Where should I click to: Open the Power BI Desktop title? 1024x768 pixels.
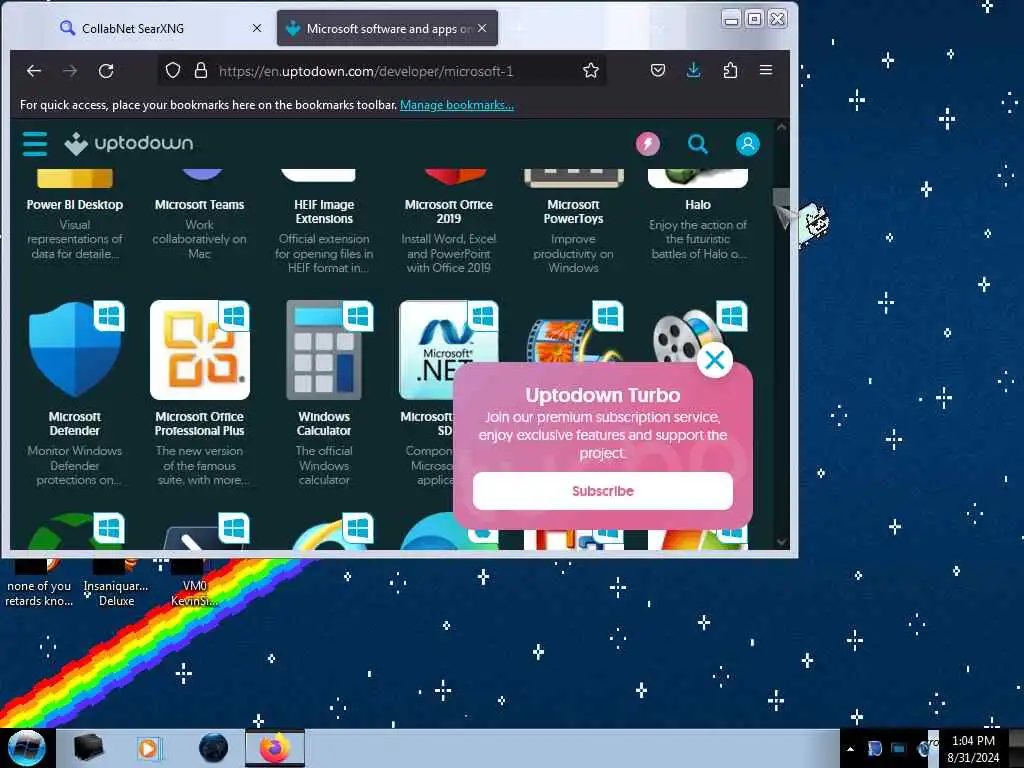click(74, 204)
